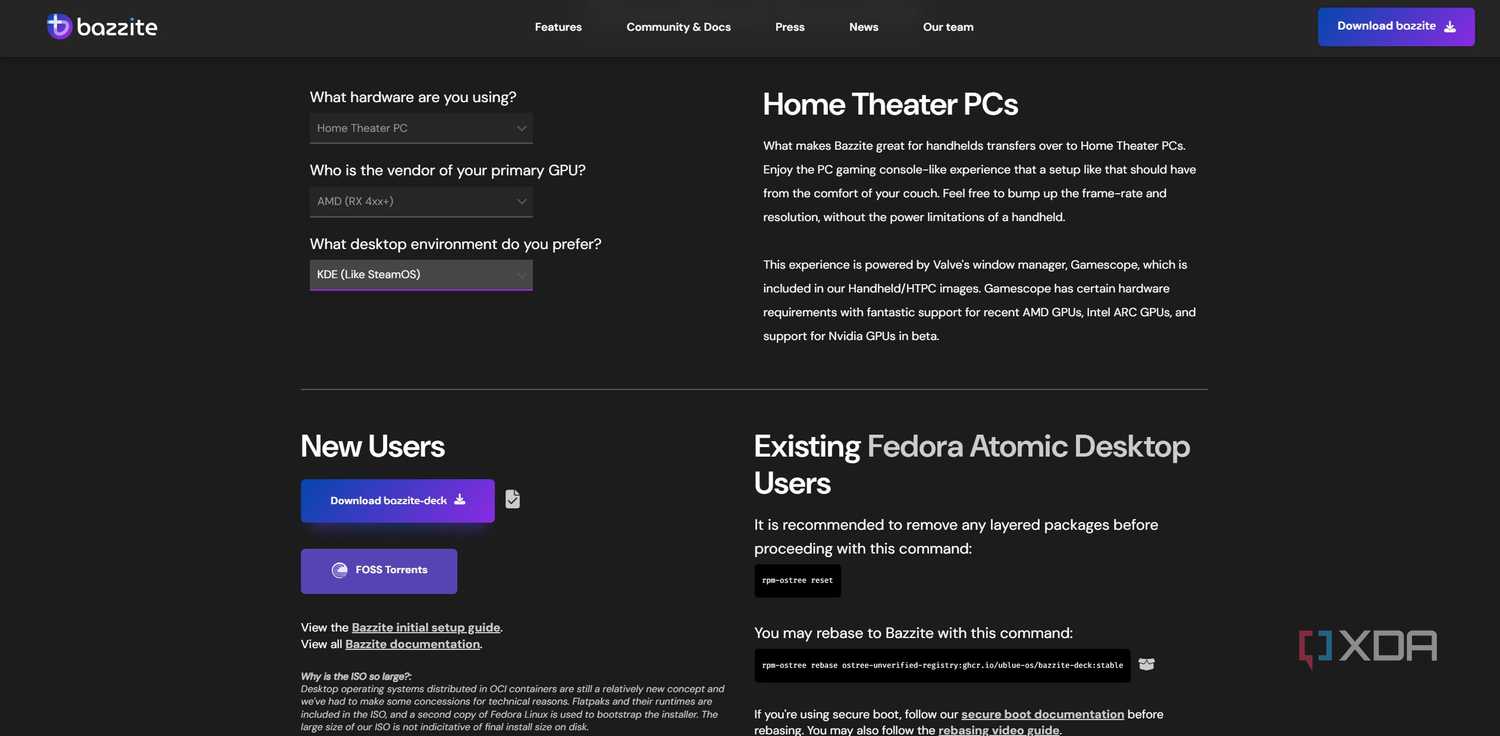
Task: Click the "What hardware are you using?" label
Action: pos(413,97)
